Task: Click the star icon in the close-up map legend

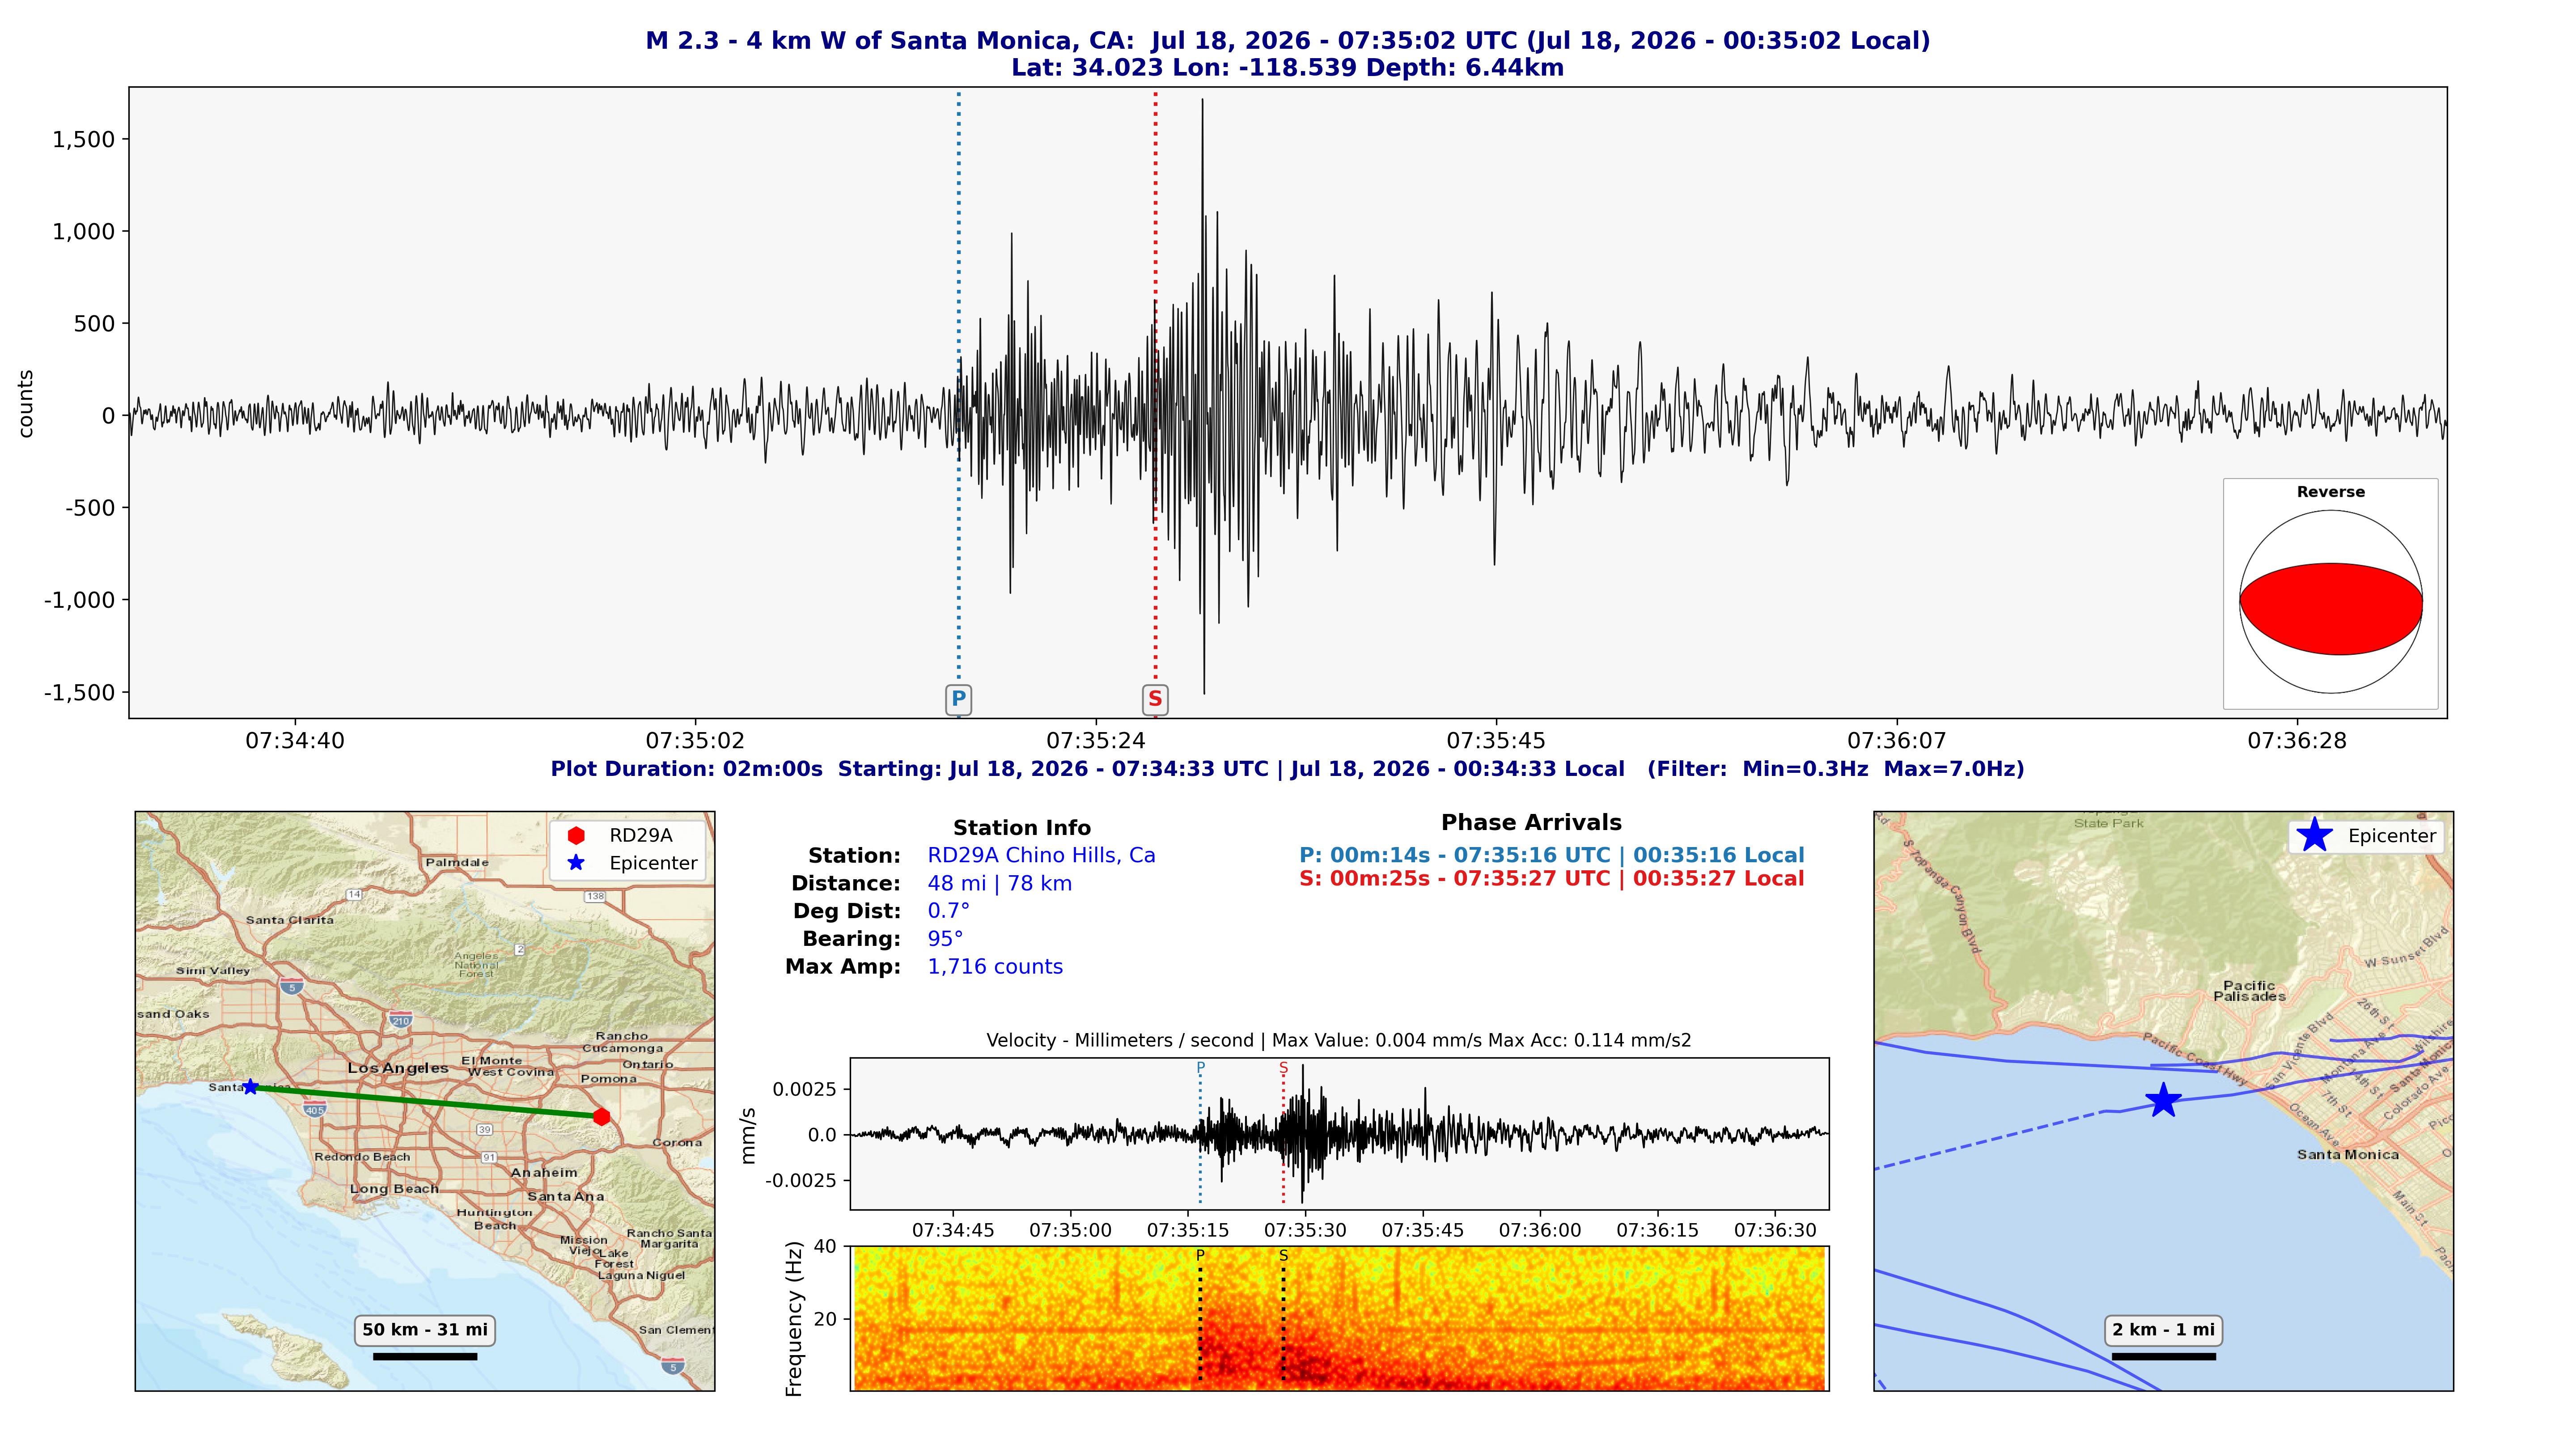Action: pos(2315,836)
